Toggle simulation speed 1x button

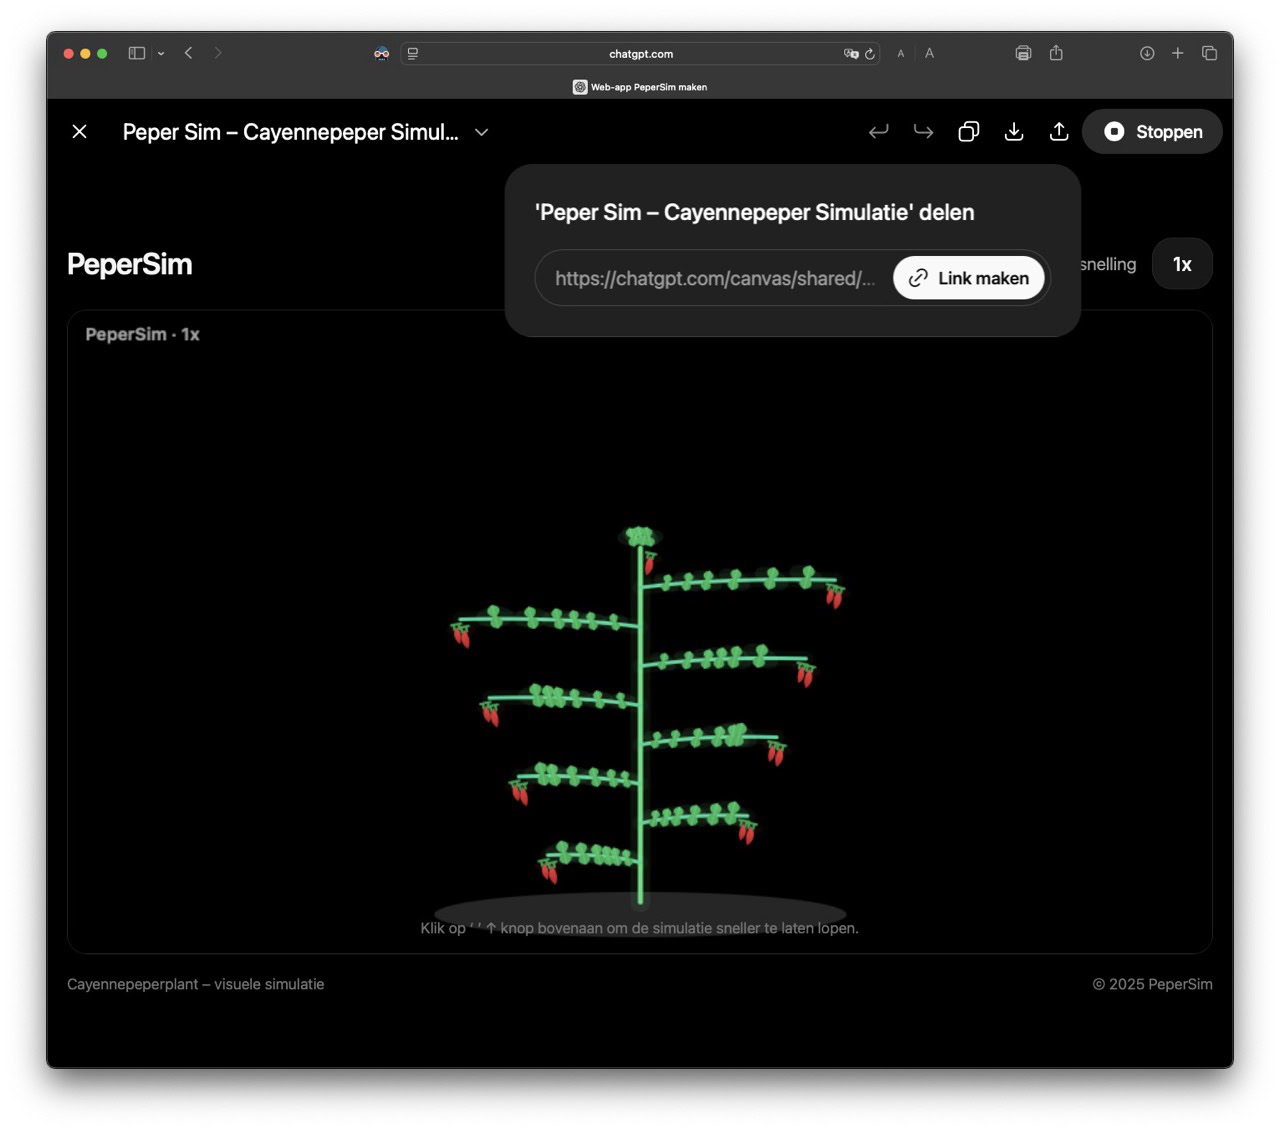(x=1181, y=264)
